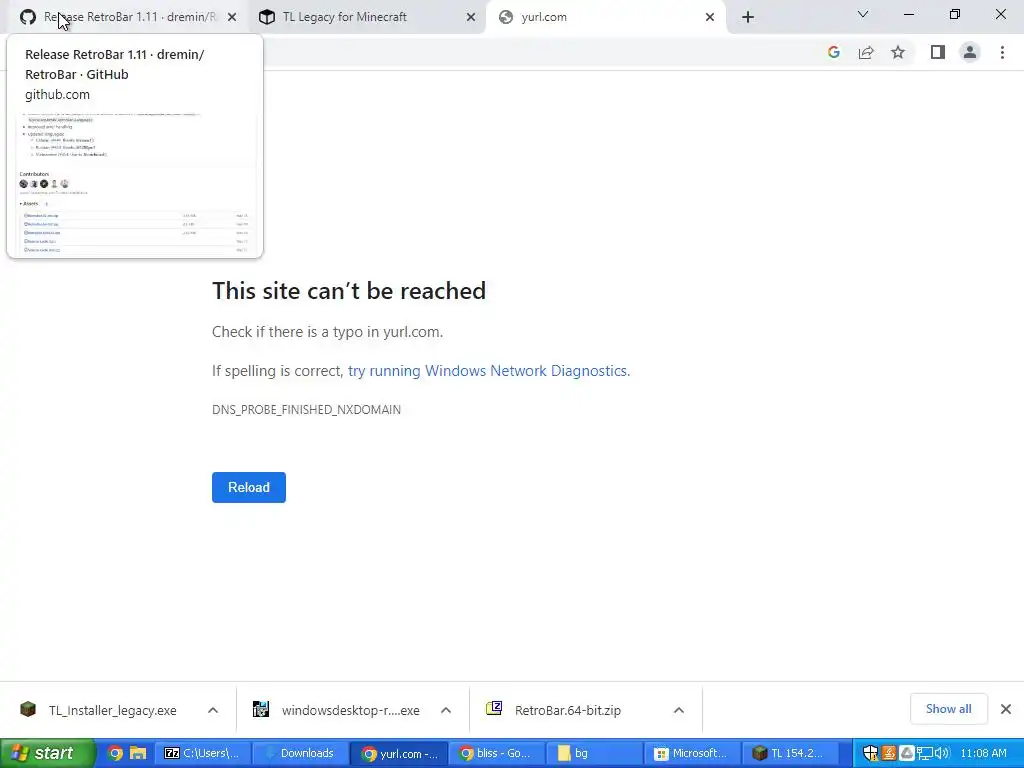Image resolution: width=1024 pixels, height=768 pixels.
Task: Click the 'This site can't be reached' heading
Action: [x=349, y=291]
